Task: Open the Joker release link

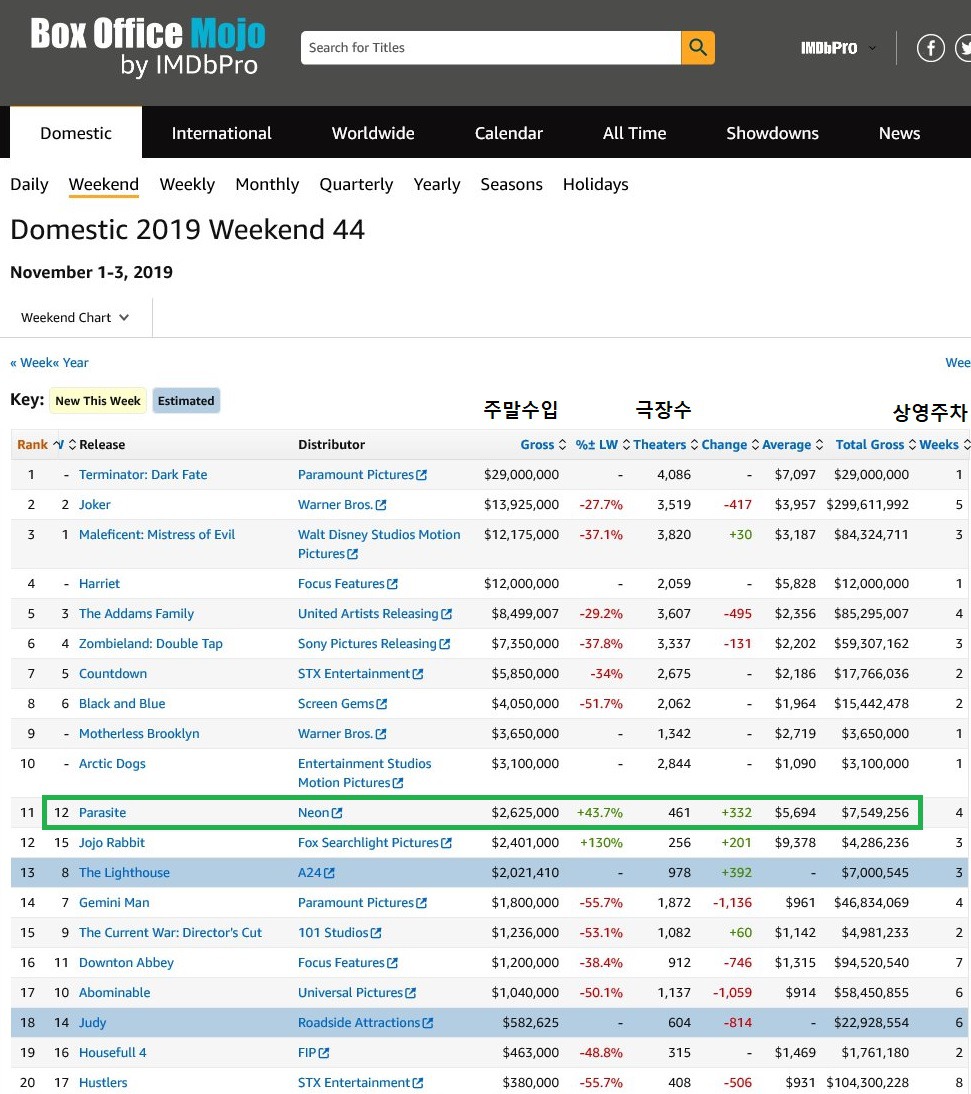Action: pyautogui.click(x=95, y=505)
